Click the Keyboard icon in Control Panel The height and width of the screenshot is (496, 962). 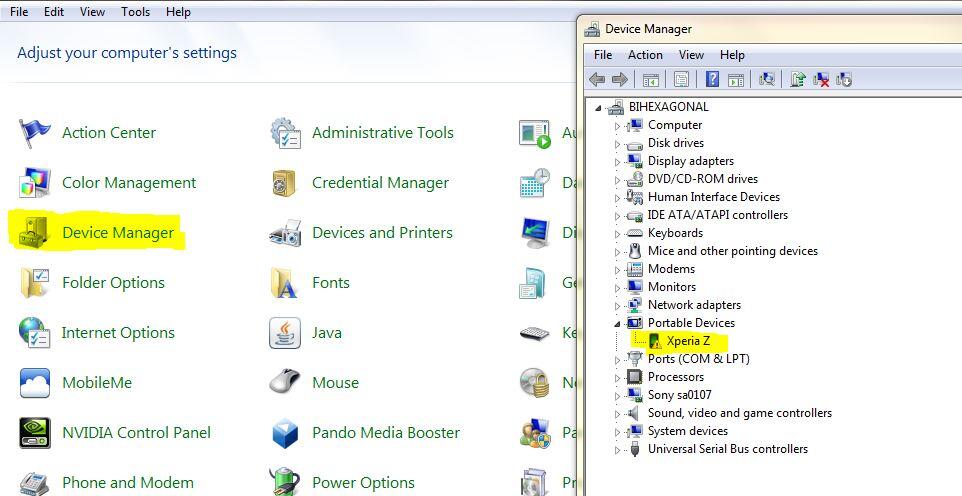[x=534, y=333]
